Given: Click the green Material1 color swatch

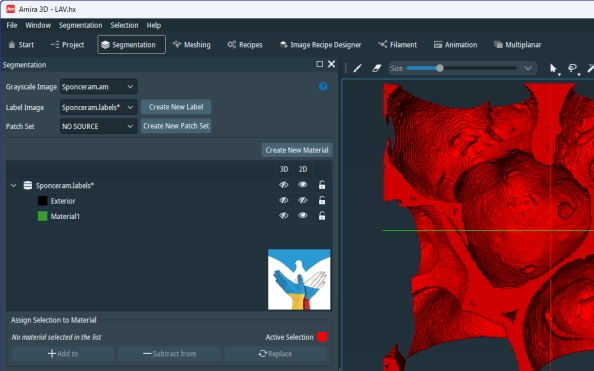Looking at the screenshot, I should (42, 216).
